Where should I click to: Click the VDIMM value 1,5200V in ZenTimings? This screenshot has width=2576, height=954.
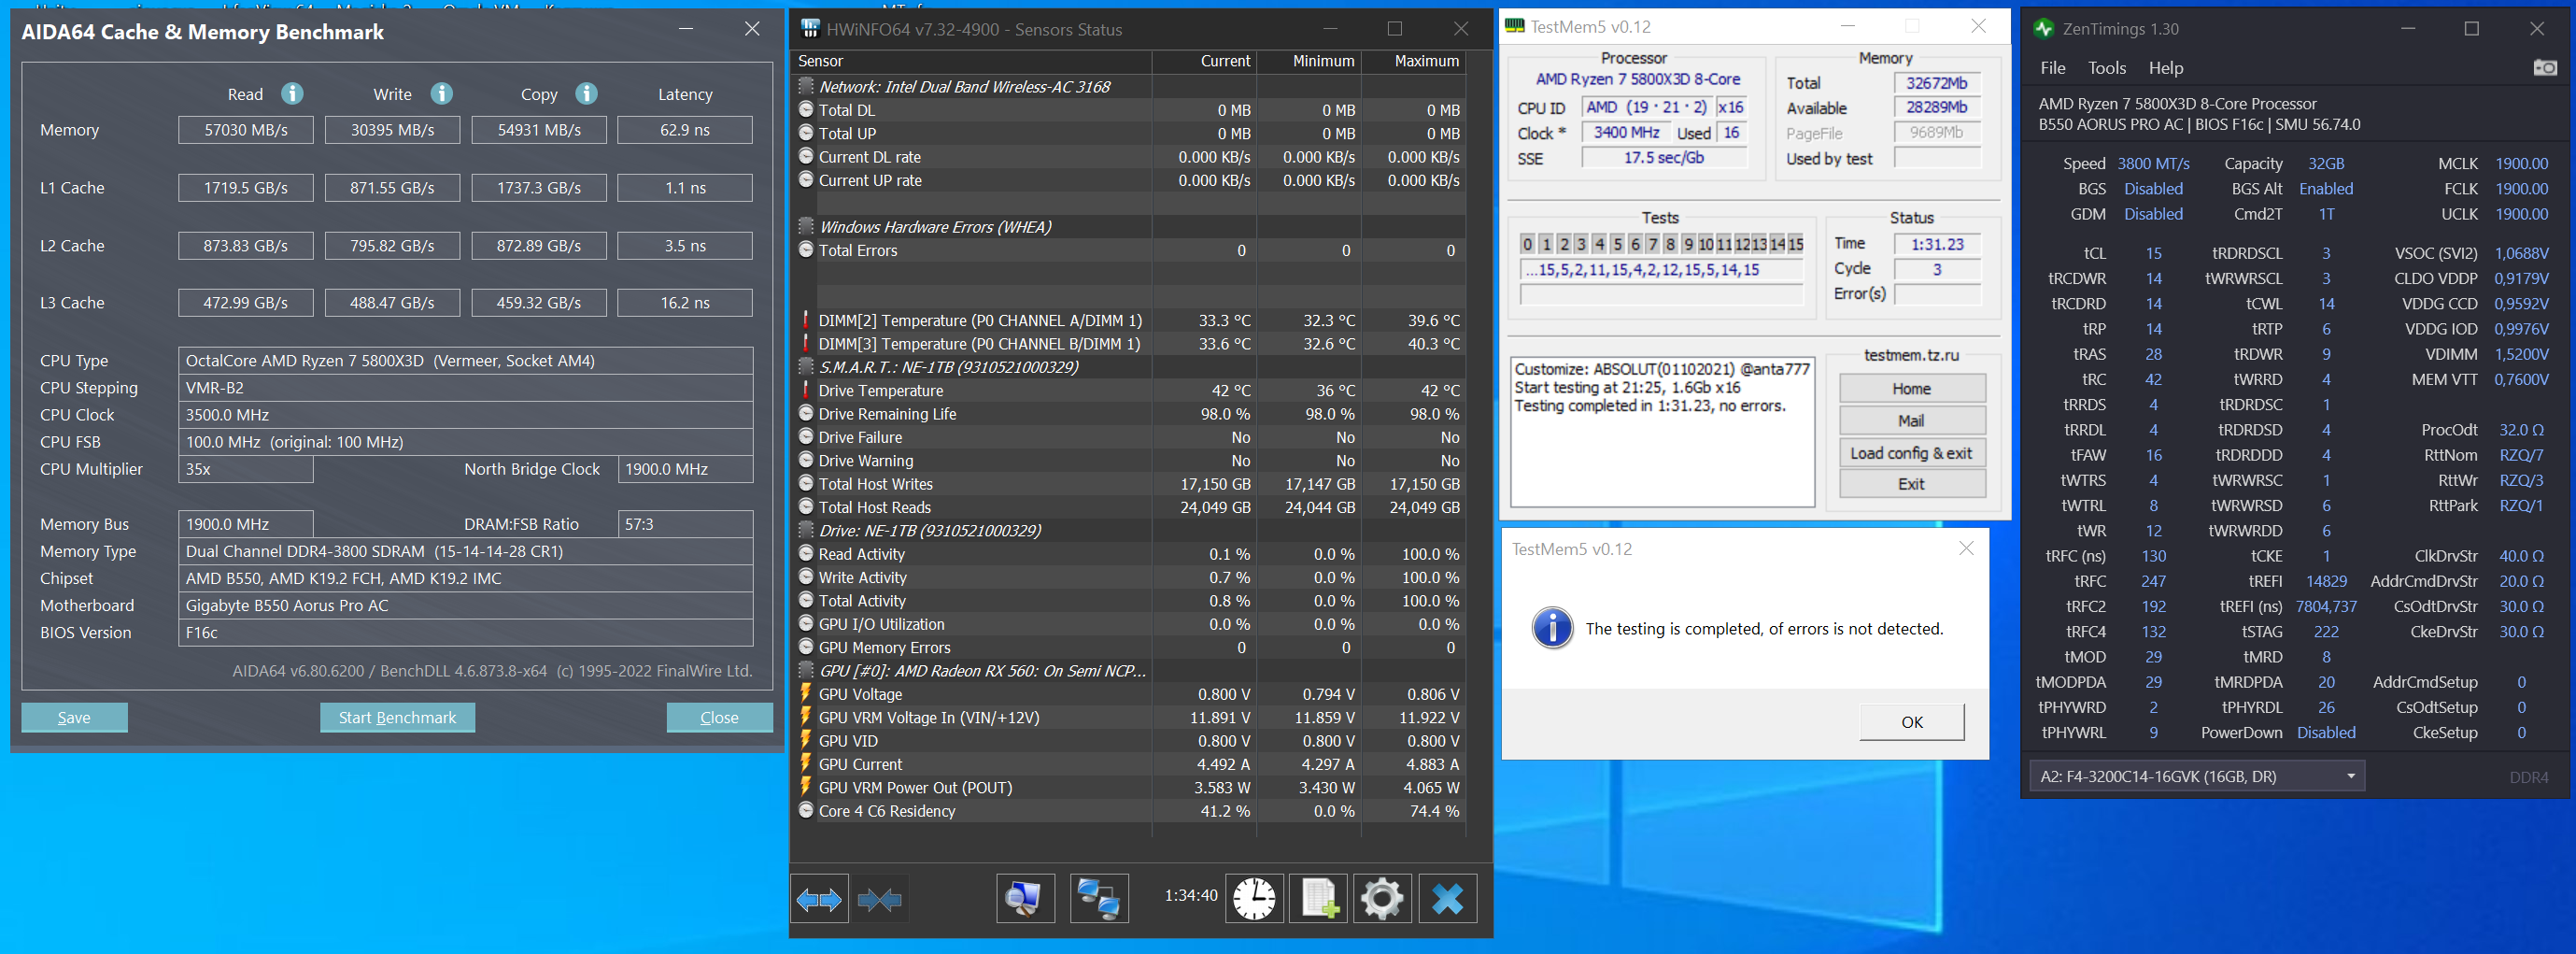(2521, 354)
